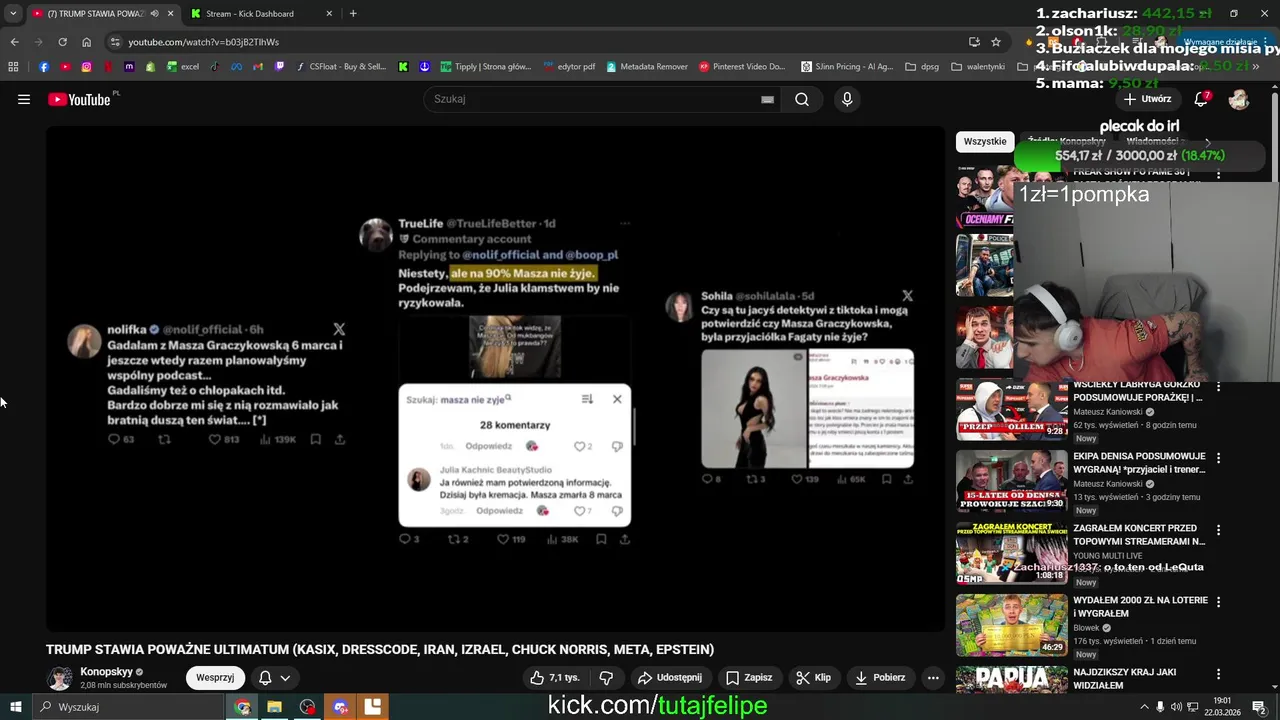Click the Windows taskbar Wyszukaj search box

(128, 707)
